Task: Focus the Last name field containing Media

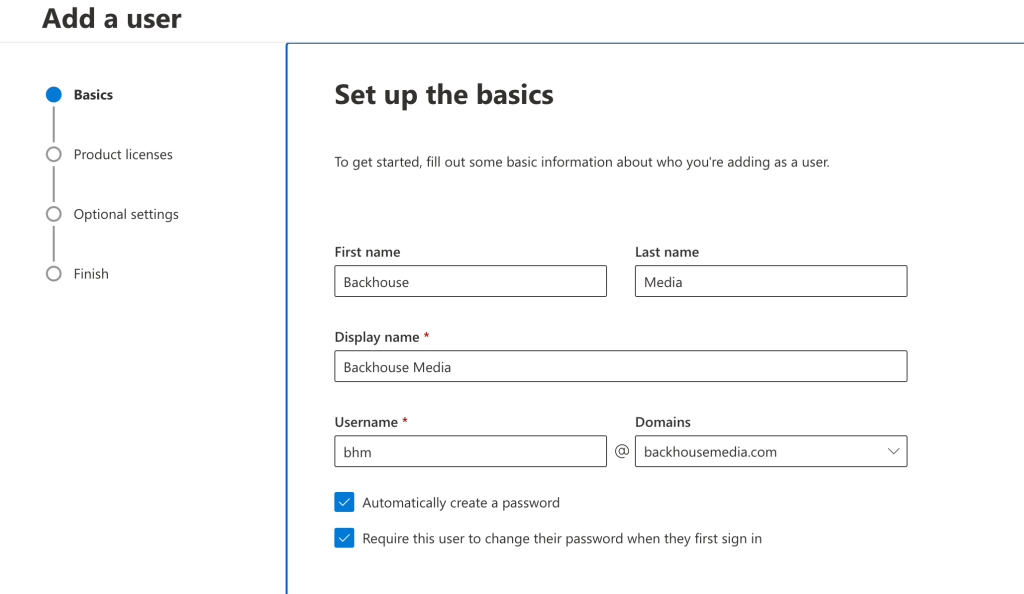Action: coord(770,282)
